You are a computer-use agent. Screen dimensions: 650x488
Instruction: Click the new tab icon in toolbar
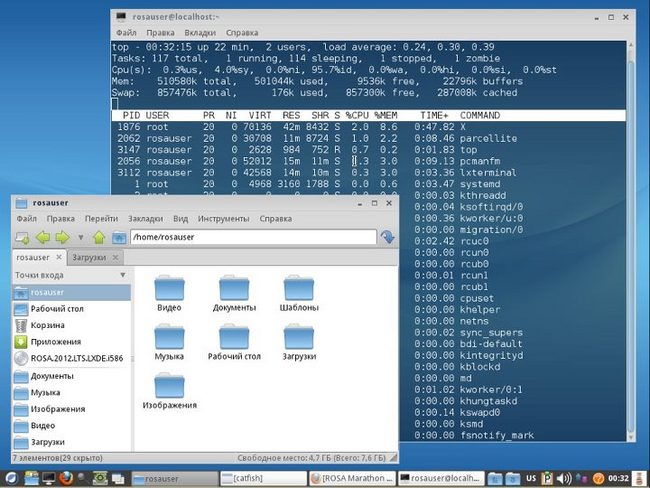(x=21, y=237)
